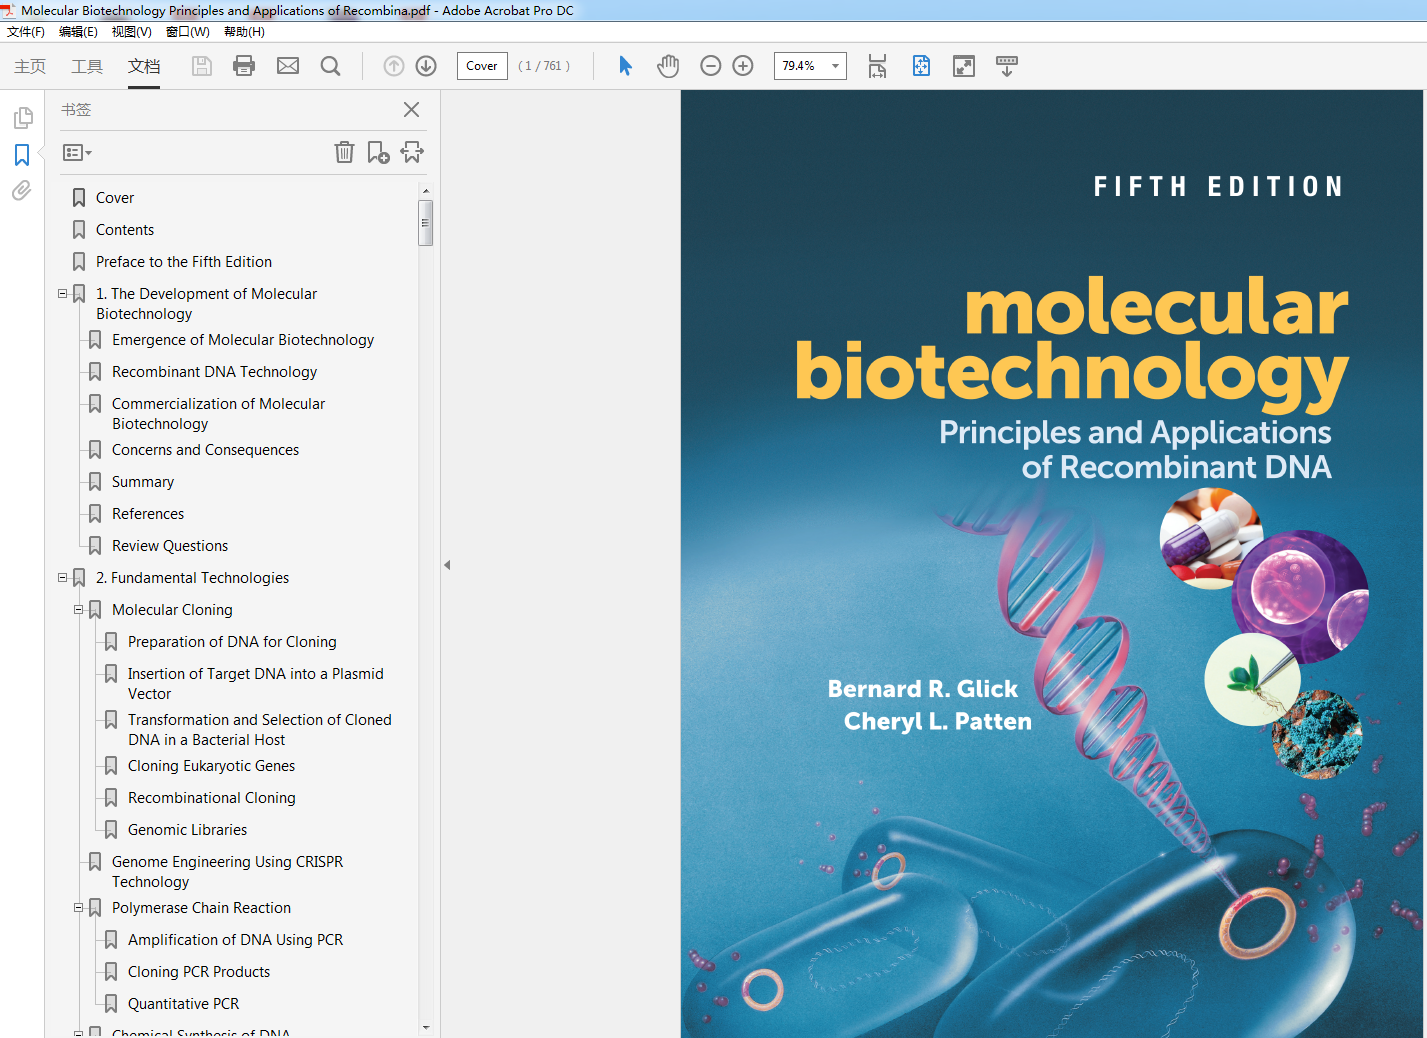
Task: Jump to the Contents bookmark
Action: point(125,230)
